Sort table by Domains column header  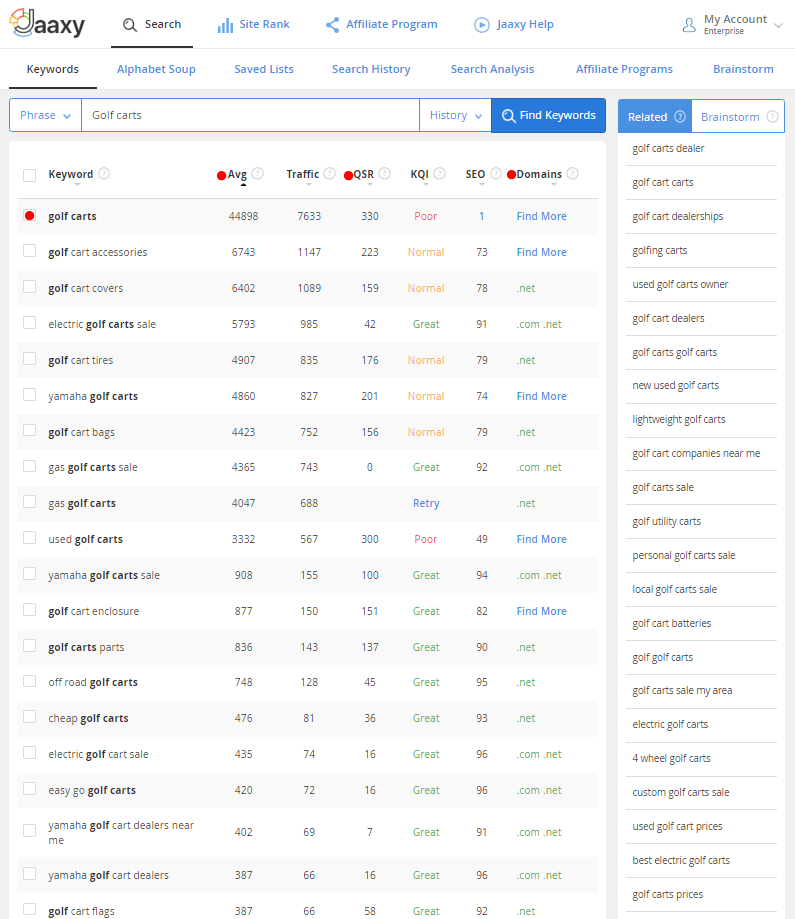pyautogui.click(x=539, y=174)
